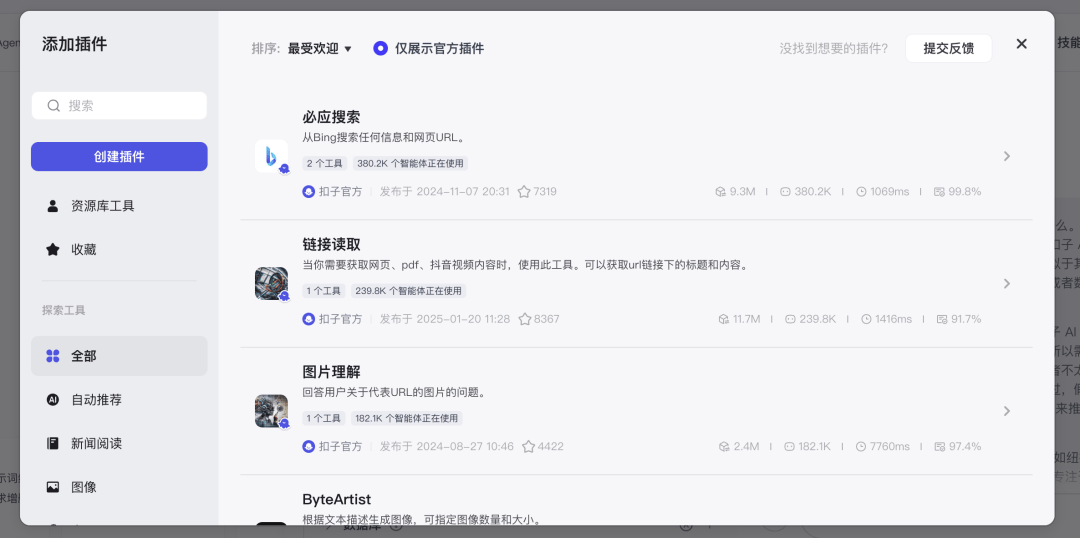Click the star favorite icon for 图片理解 (4422)
The width and height of the screenshot is (1080, 538).
pyautogui.click(x=528, y=446)
